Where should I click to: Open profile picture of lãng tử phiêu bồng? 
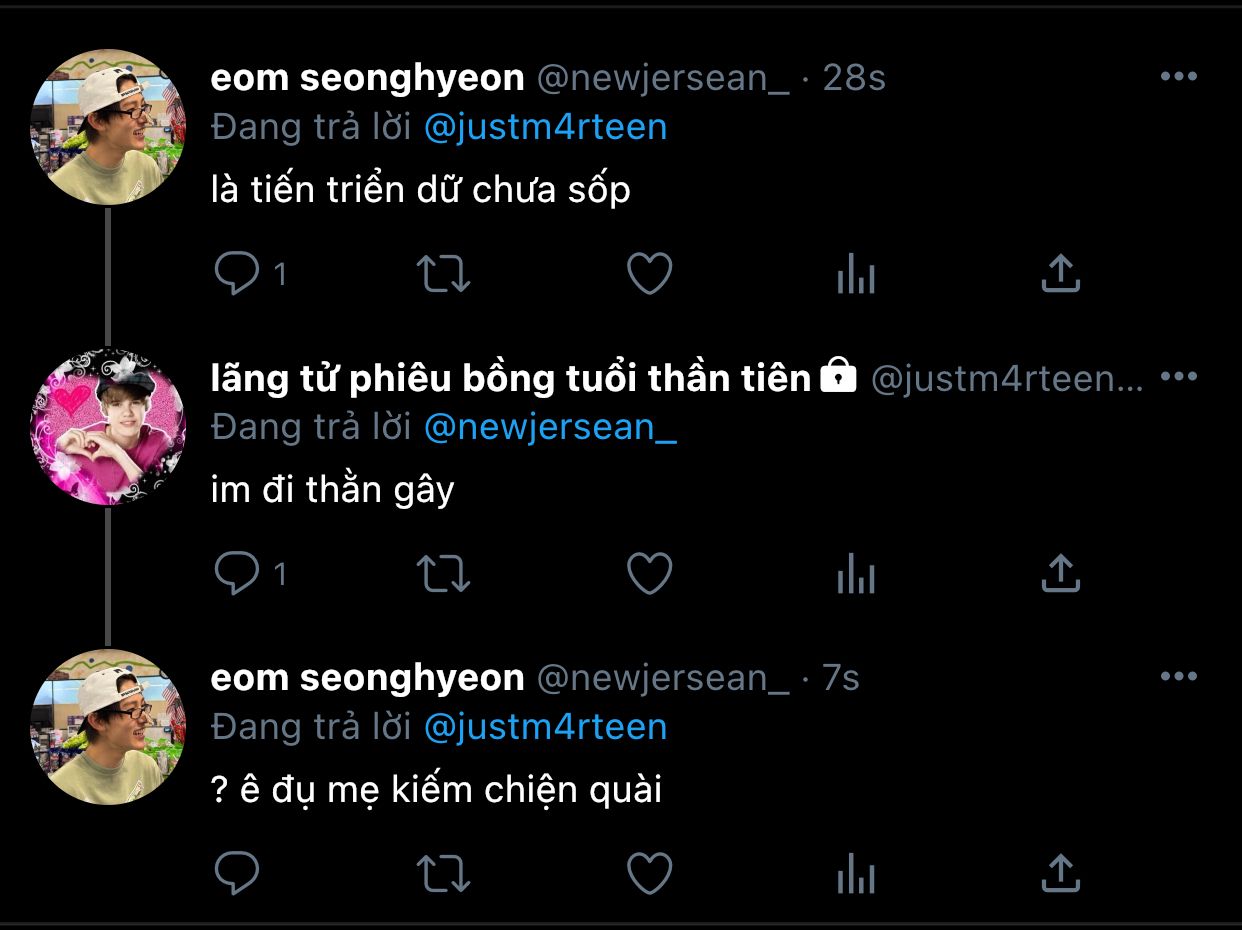[x=108, y=427]
